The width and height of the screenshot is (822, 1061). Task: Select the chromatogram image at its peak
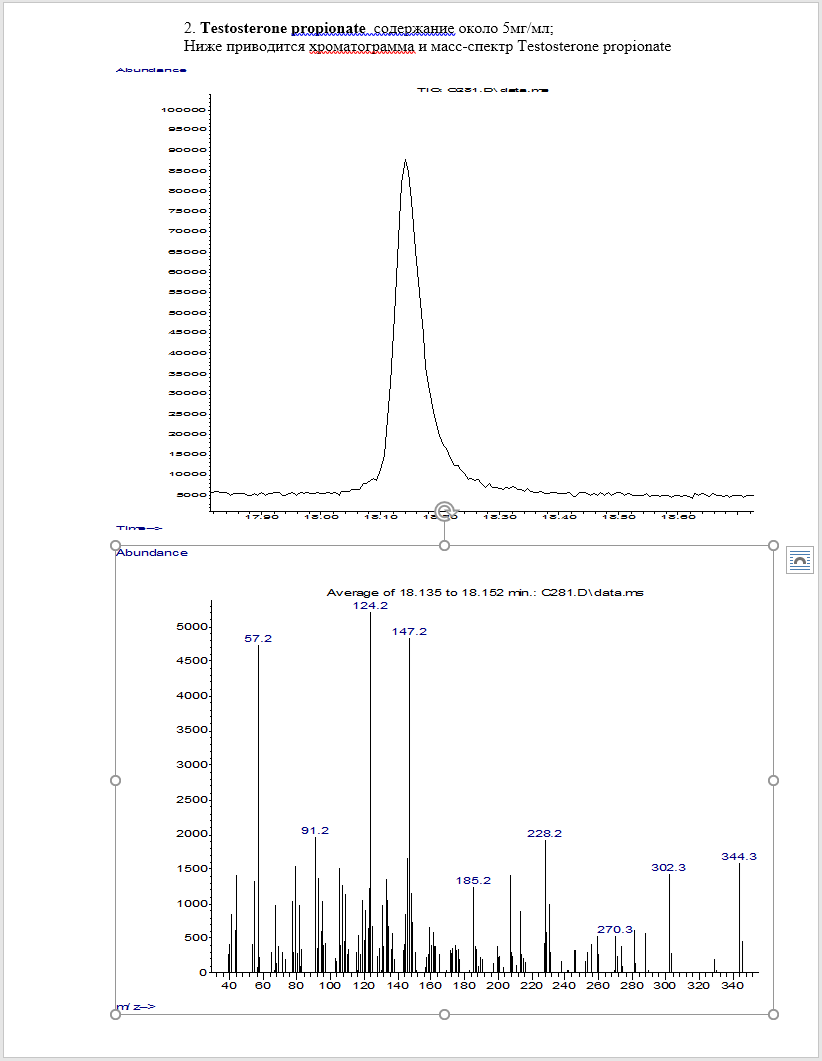click(x=405, y=162)
